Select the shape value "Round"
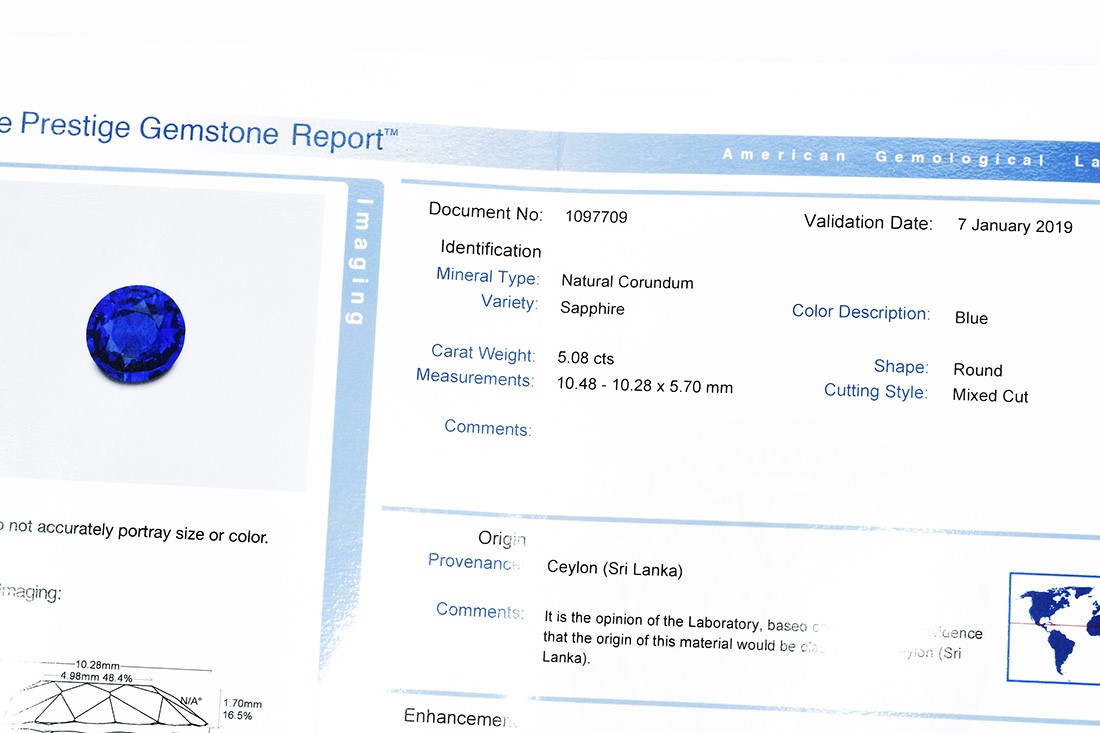The height and width of the screenshot is (733, 1100). (x=978, y=370)
